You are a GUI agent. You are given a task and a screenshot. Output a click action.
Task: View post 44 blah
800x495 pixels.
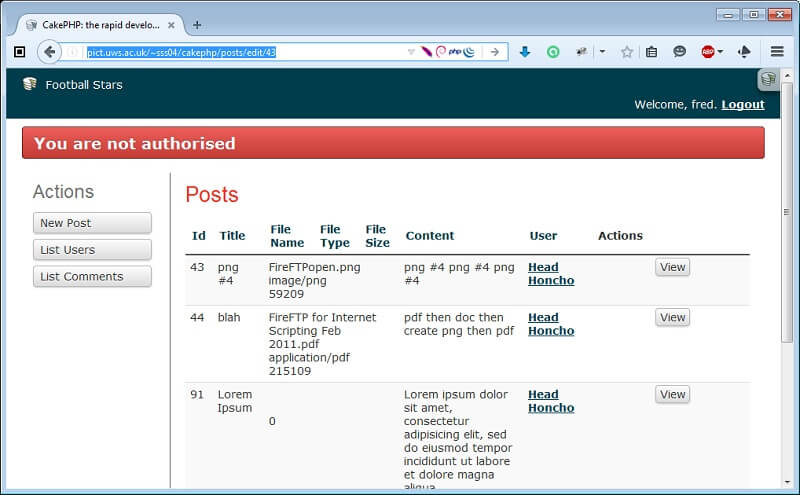[672, 317]
